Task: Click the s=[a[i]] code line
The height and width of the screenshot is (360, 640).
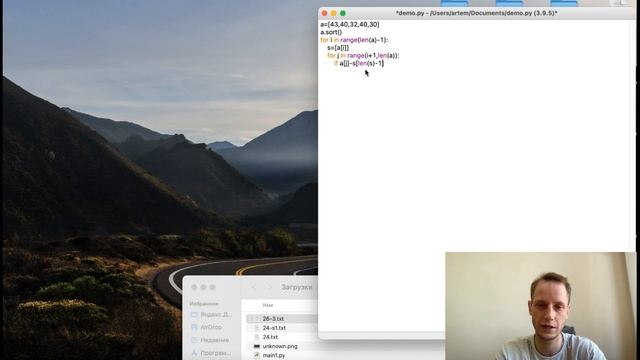Action: click(338, 48)
